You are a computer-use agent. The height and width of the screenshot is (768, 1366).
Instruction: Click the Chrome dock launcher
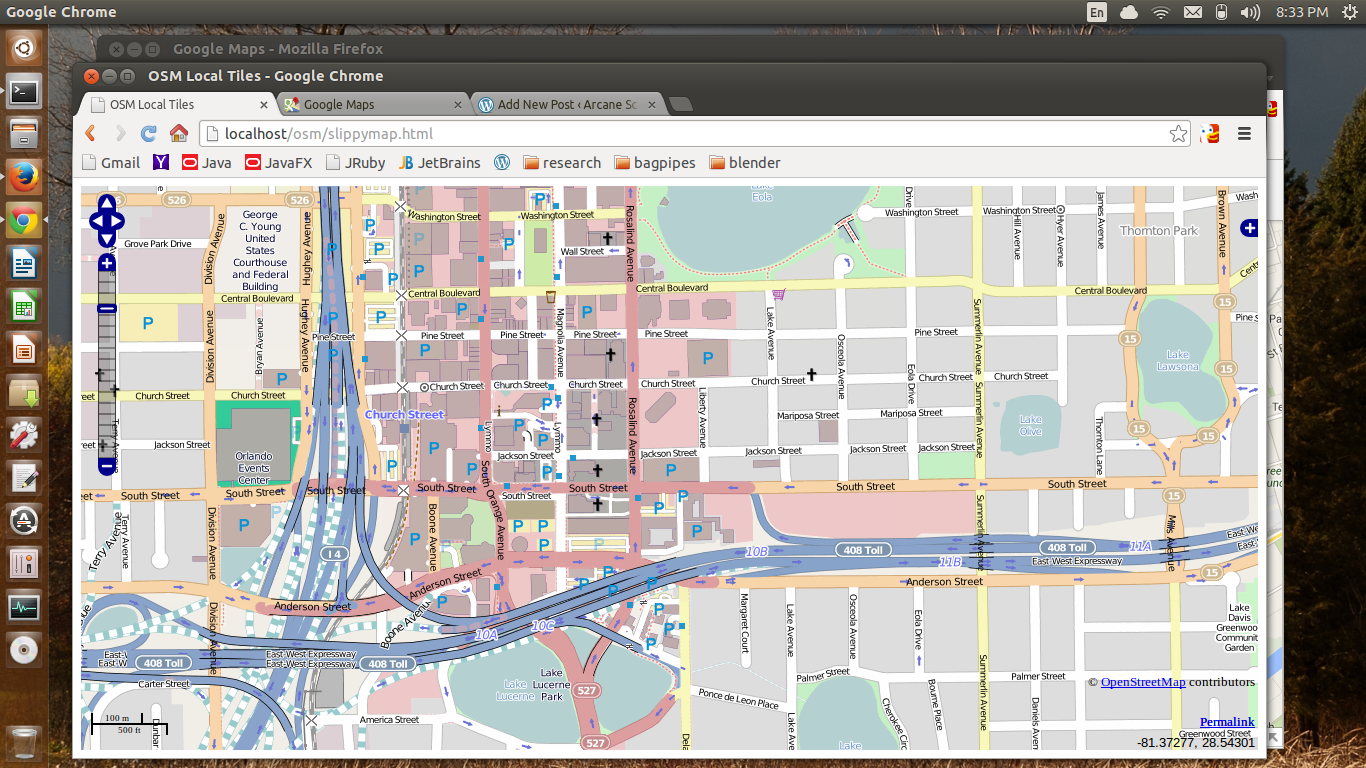coord(24,221)
